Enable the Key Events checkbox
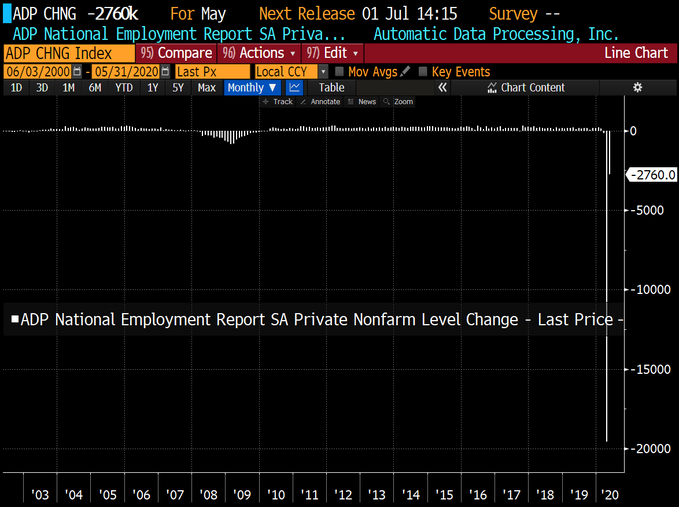This screenshot has height=507, width=679. 423,71
